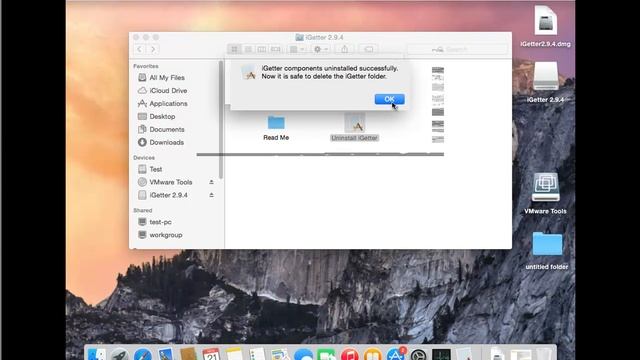Click sidebar vertical scrollbar
This screenshot has height=360, width=640.
point(221,119)
